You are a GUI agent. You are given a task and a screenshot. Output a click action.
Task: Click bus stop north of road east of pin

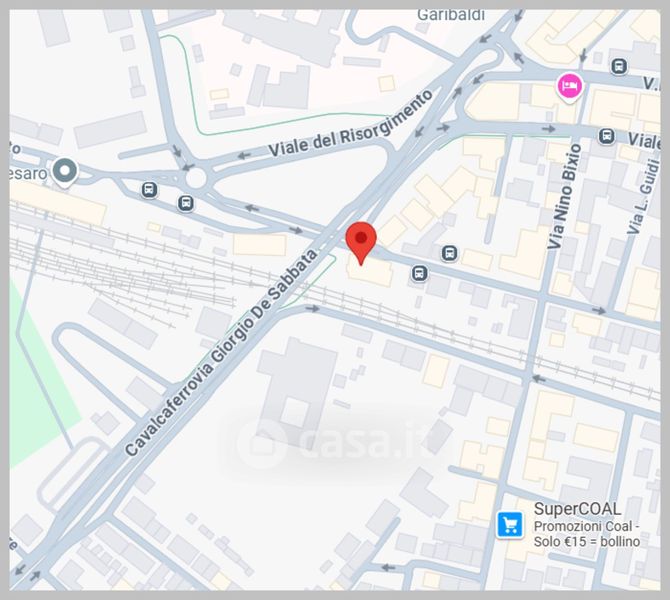coord(449,253)
